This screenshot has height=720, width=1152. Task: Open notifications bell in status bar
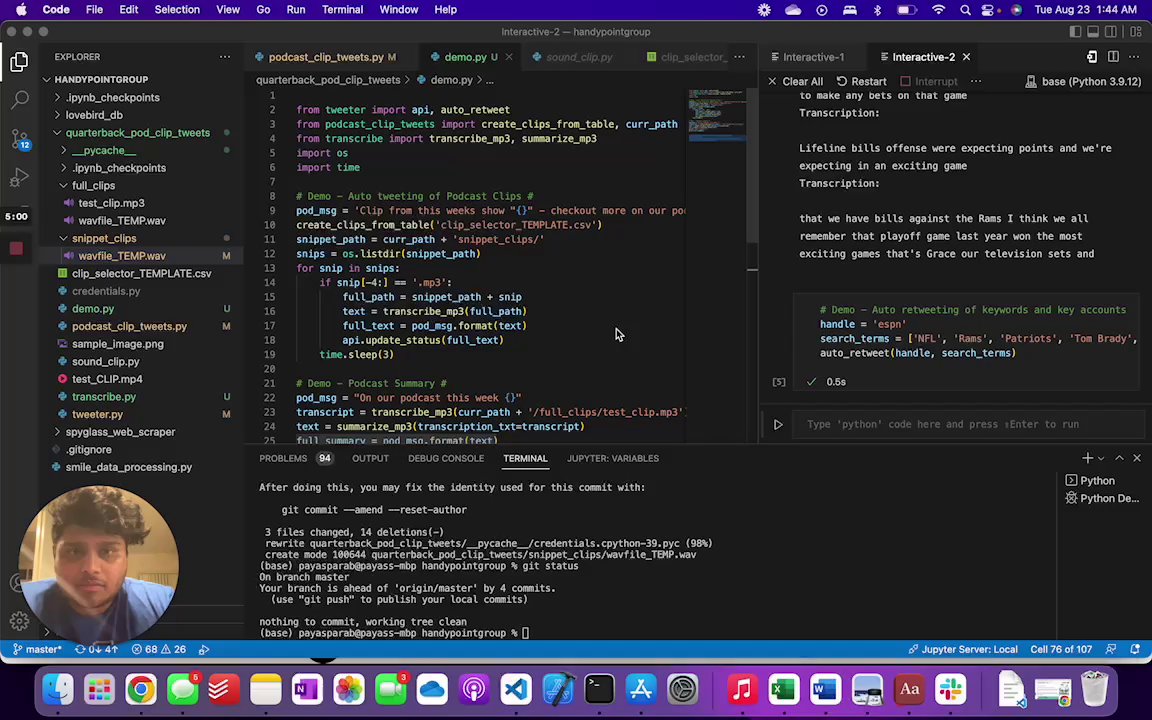point(1135,649)
